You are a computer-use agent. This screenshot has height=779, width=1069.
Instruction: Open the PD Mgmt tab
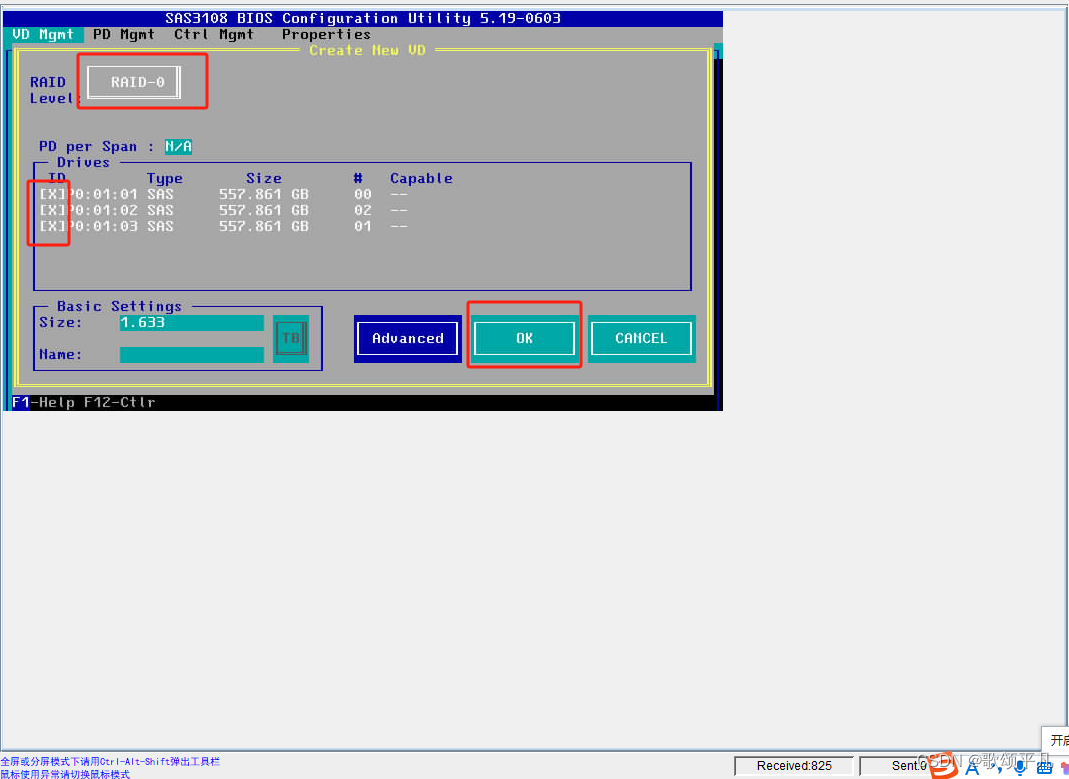click(x=124, y=35)
